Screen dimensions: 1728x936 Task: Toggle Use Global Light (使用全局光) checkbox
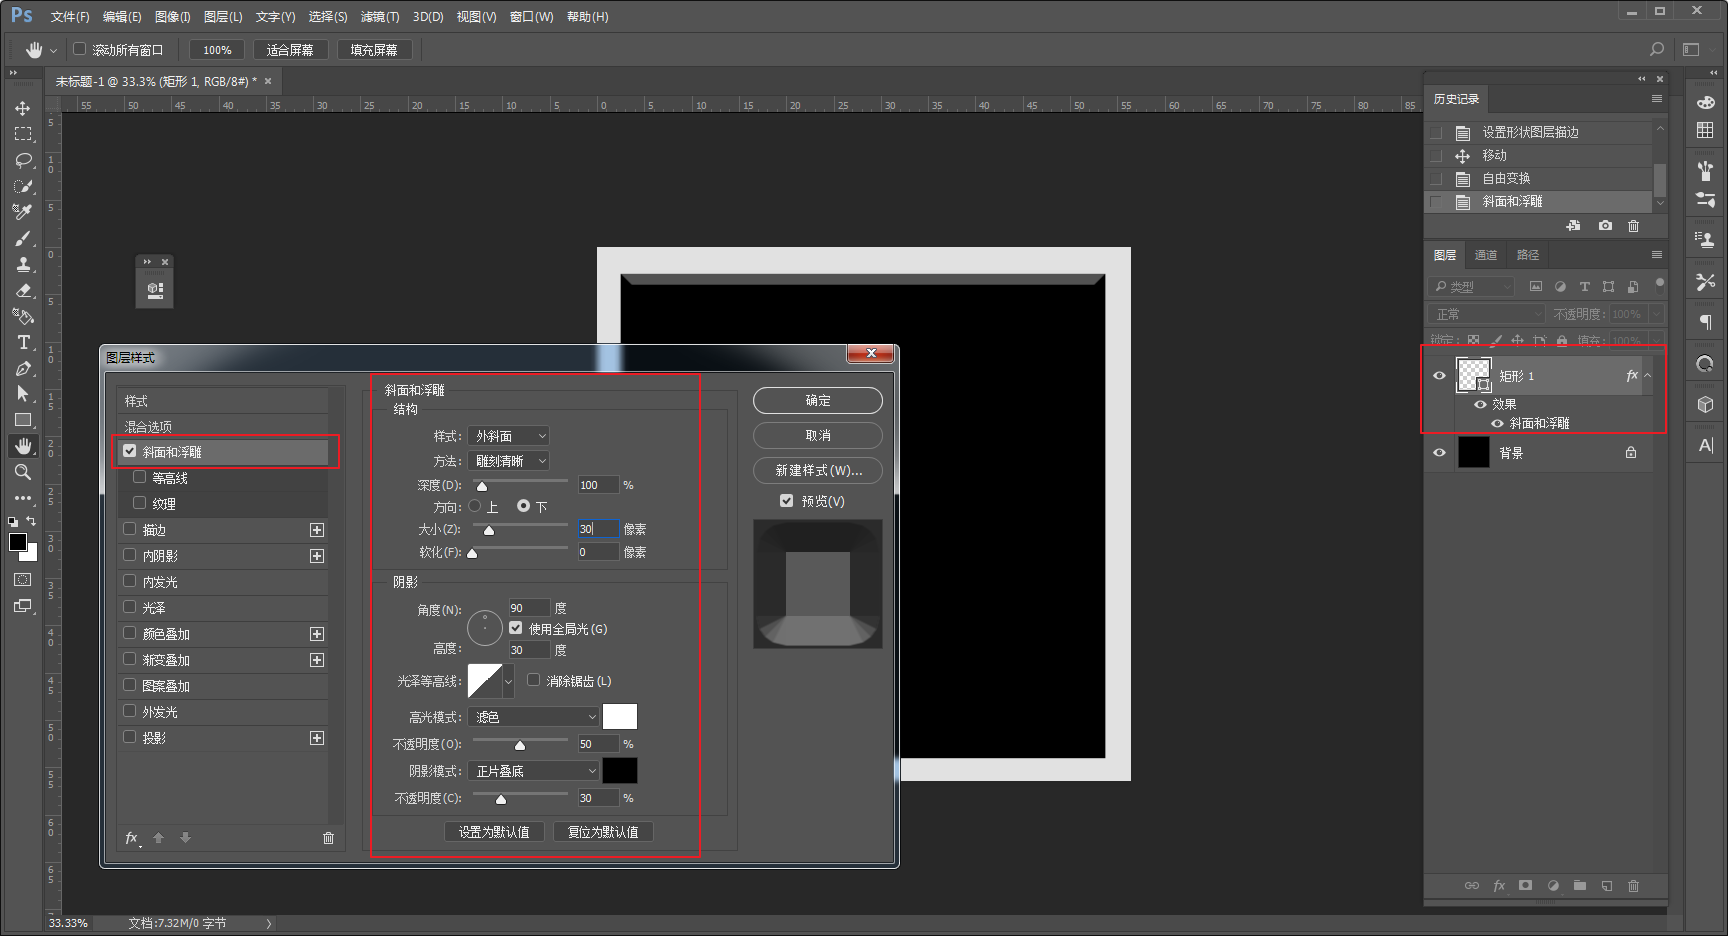tap(516, 628)
